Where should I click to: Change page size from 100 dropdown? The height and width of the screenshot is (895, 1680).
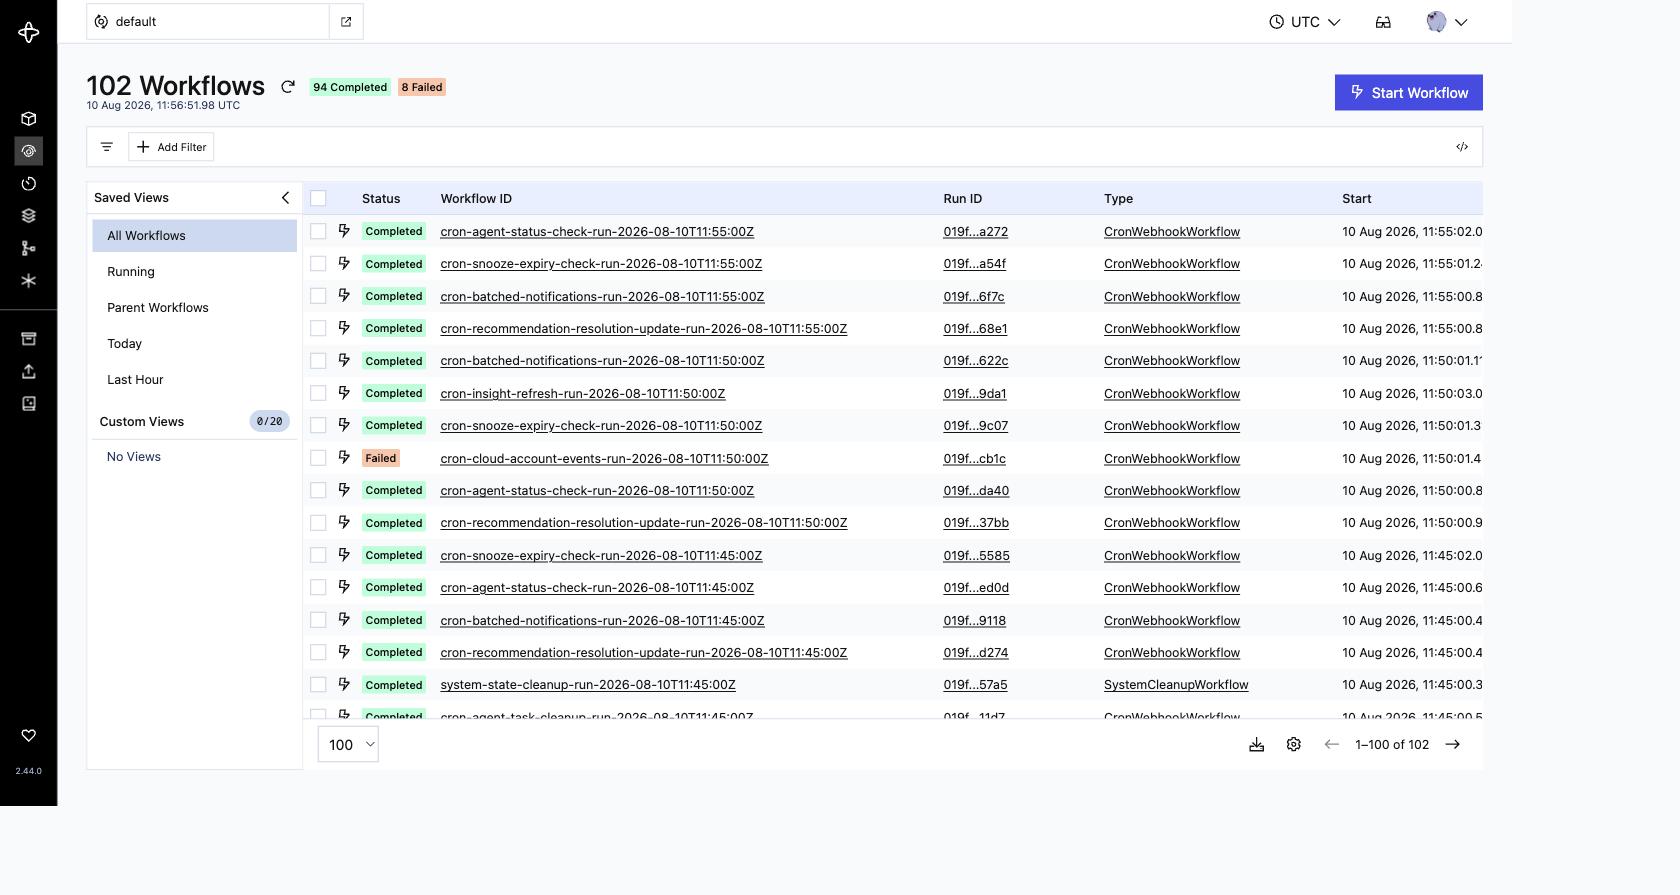click(348, 745)
